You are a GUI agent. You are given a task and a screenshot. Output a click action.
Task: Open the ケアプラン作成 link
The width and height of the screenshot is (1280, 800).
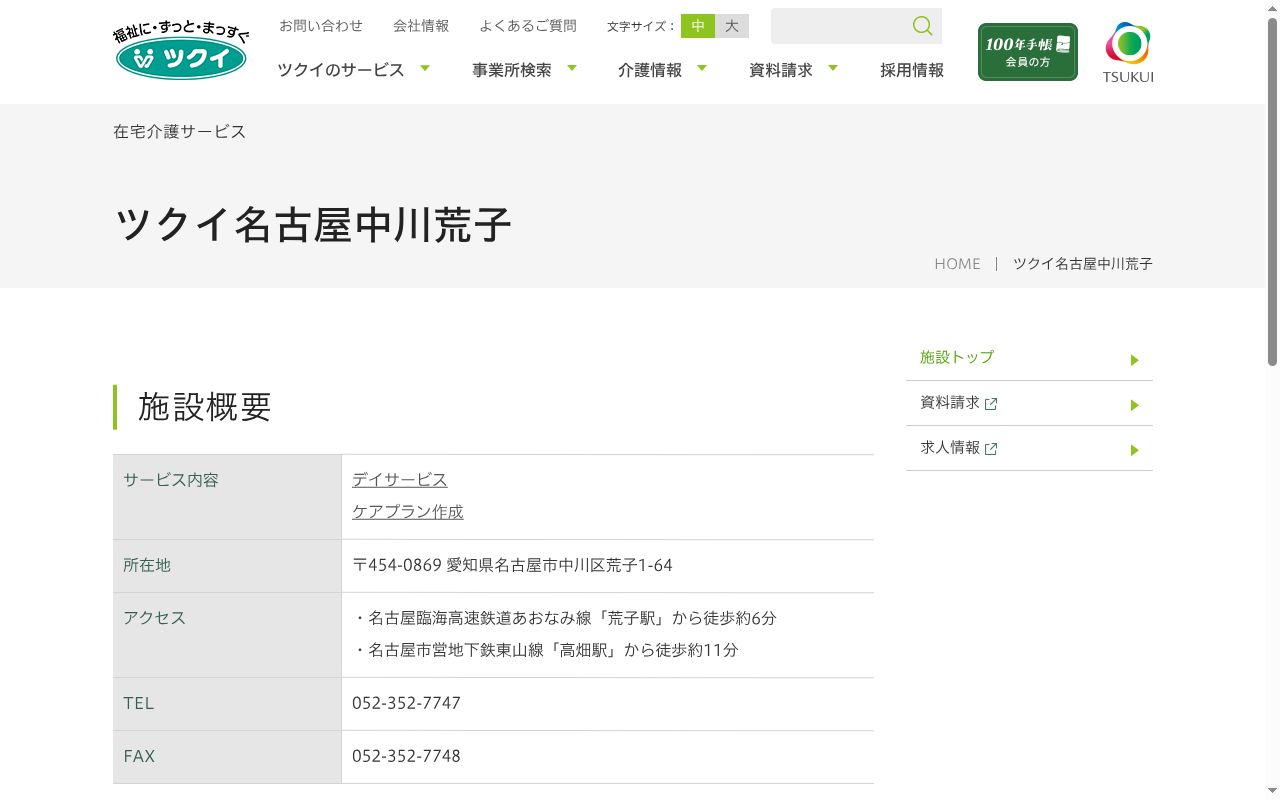tap(408, 512)
